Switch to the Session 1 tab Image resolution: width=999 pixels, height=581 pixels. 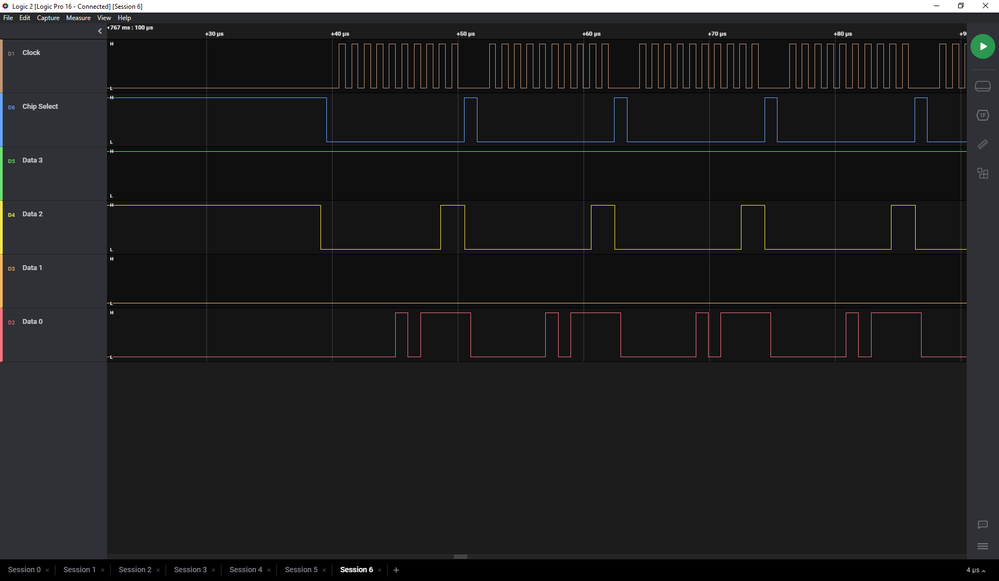point(79,570)
